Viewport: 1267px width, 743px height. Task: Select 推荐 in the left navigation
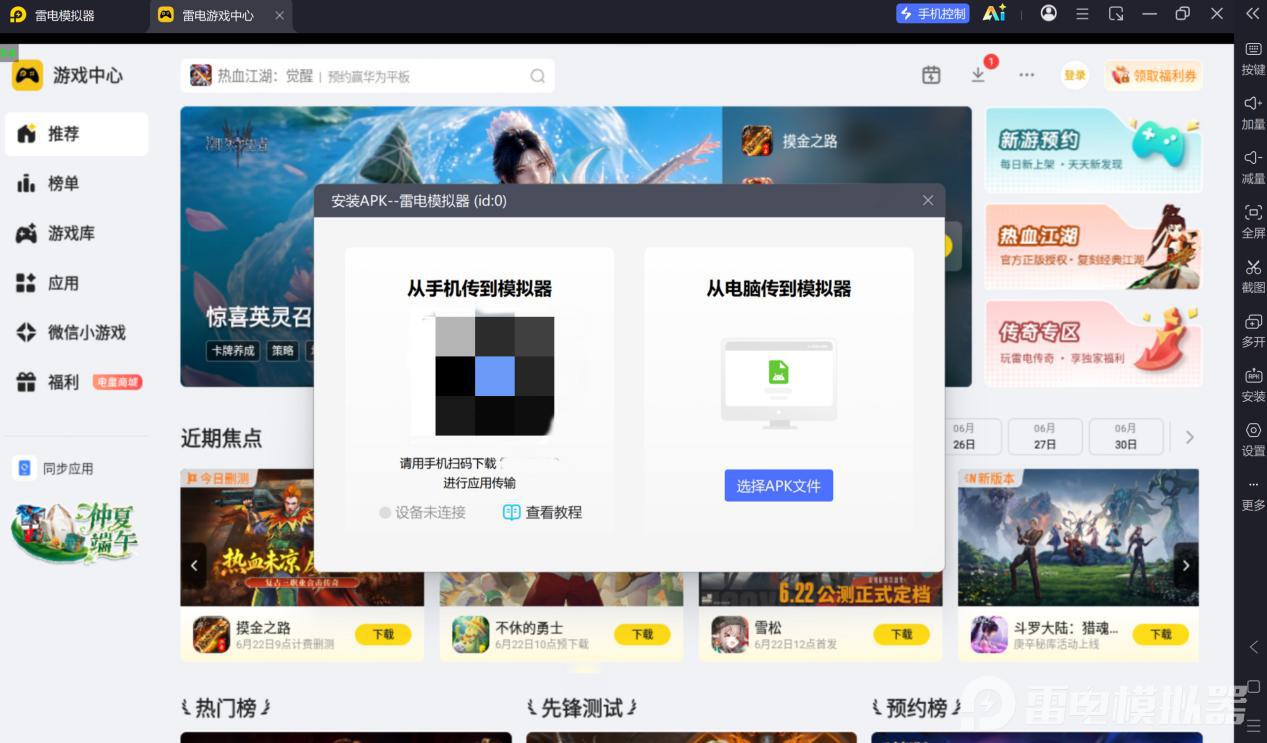[77, 134]
